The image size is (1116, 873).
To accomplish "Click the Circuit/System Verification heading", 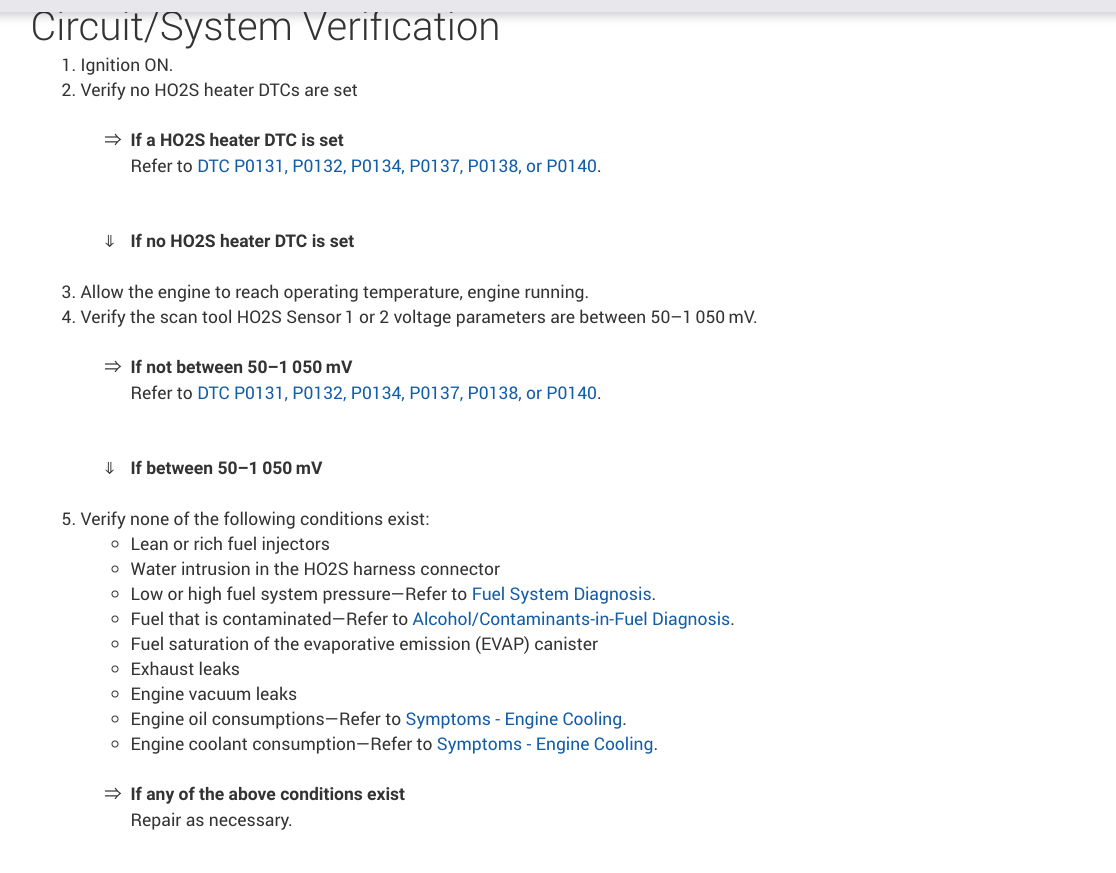I will tap(265, 27).
